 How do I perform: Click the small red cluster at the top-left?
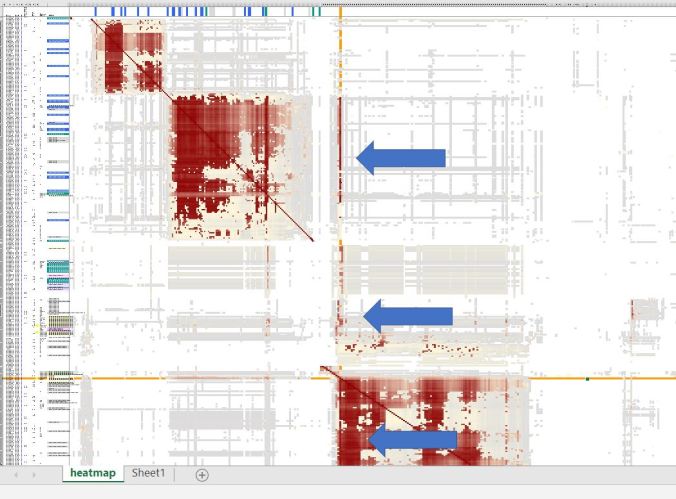(x=127, y=57)
